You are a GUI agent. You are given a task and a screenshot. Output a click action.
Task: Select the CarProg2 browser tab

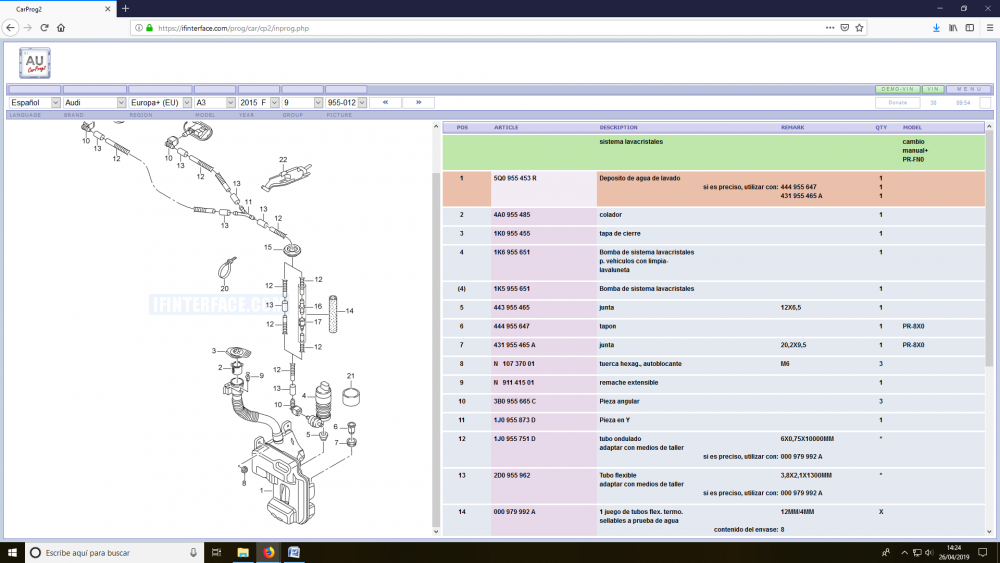coord(57,9)
